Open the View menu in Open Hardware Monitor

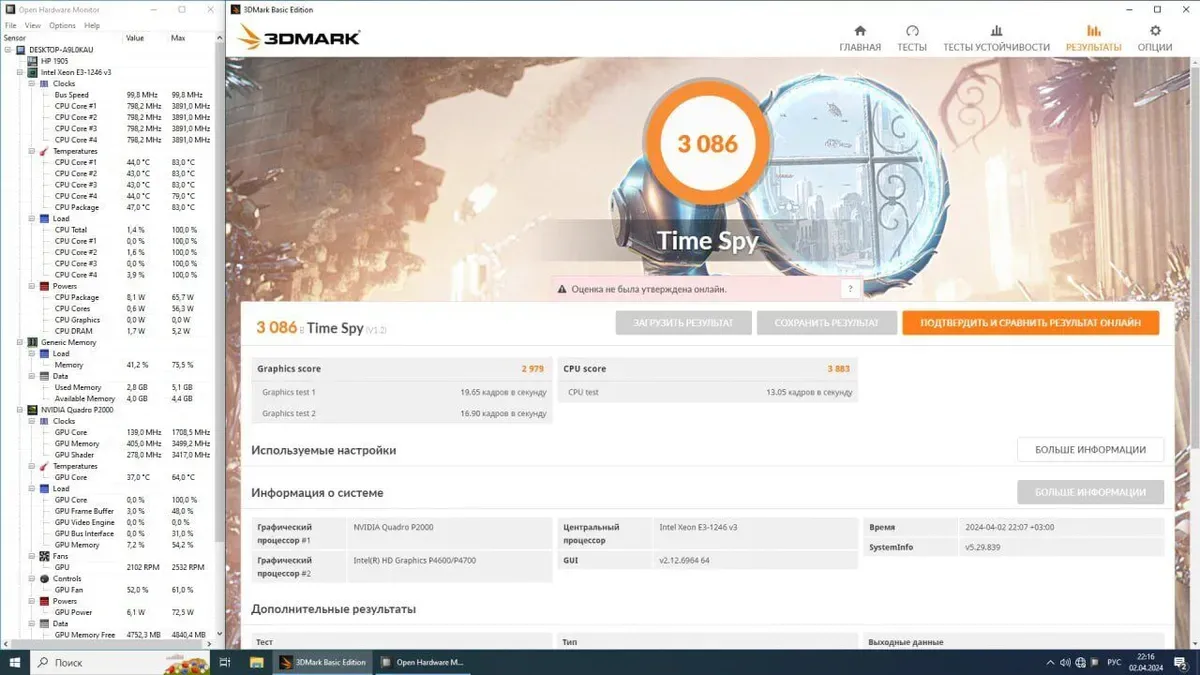tap(33, 25)
